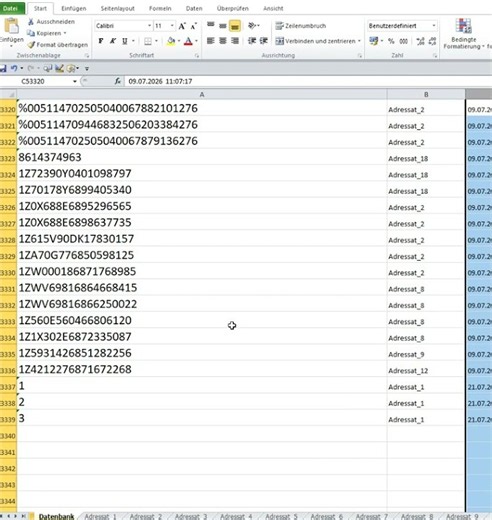Apply thousands separator 000 format
The width and height of the screenshot is (492, 520).
tap(404, 41)
